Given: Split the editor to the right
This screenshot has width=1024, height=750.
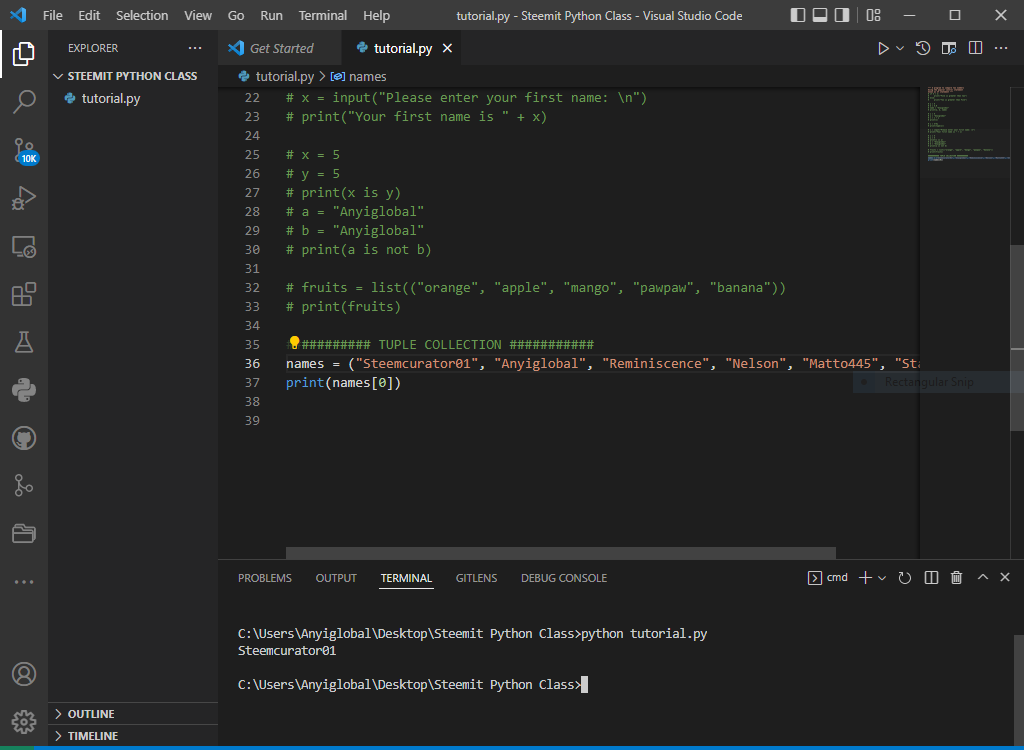Looking at the screenshot, I should (975, 48).
